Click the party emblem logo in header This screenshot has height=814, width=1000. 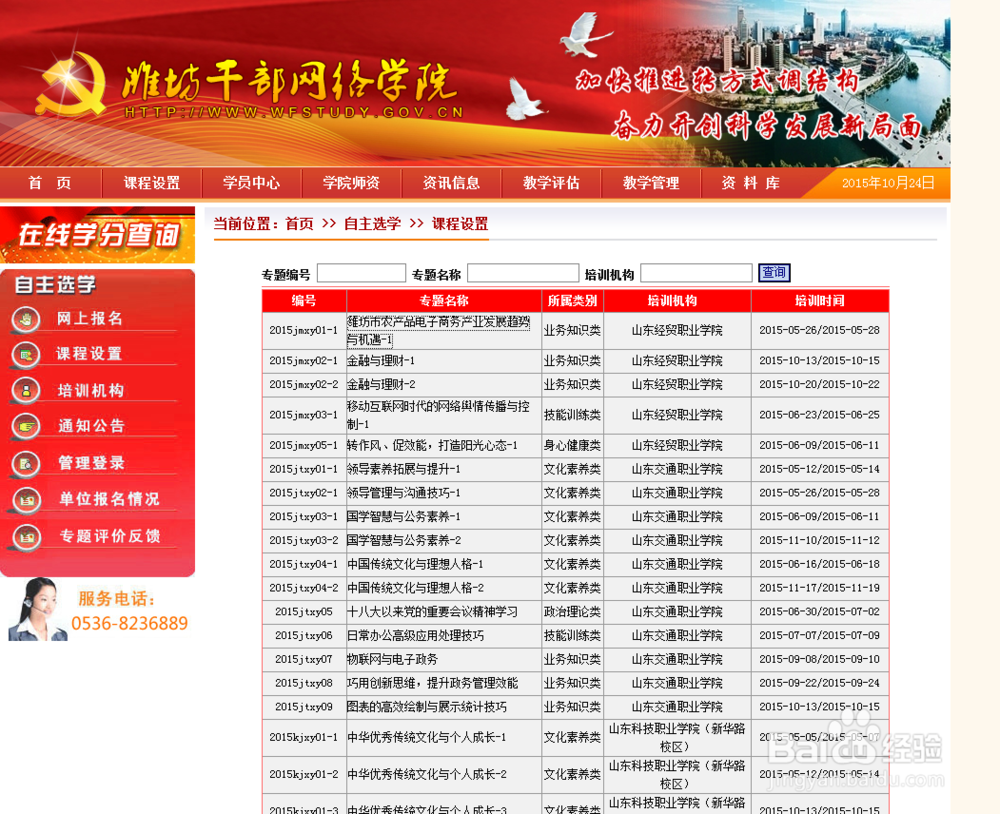point(71,84)
